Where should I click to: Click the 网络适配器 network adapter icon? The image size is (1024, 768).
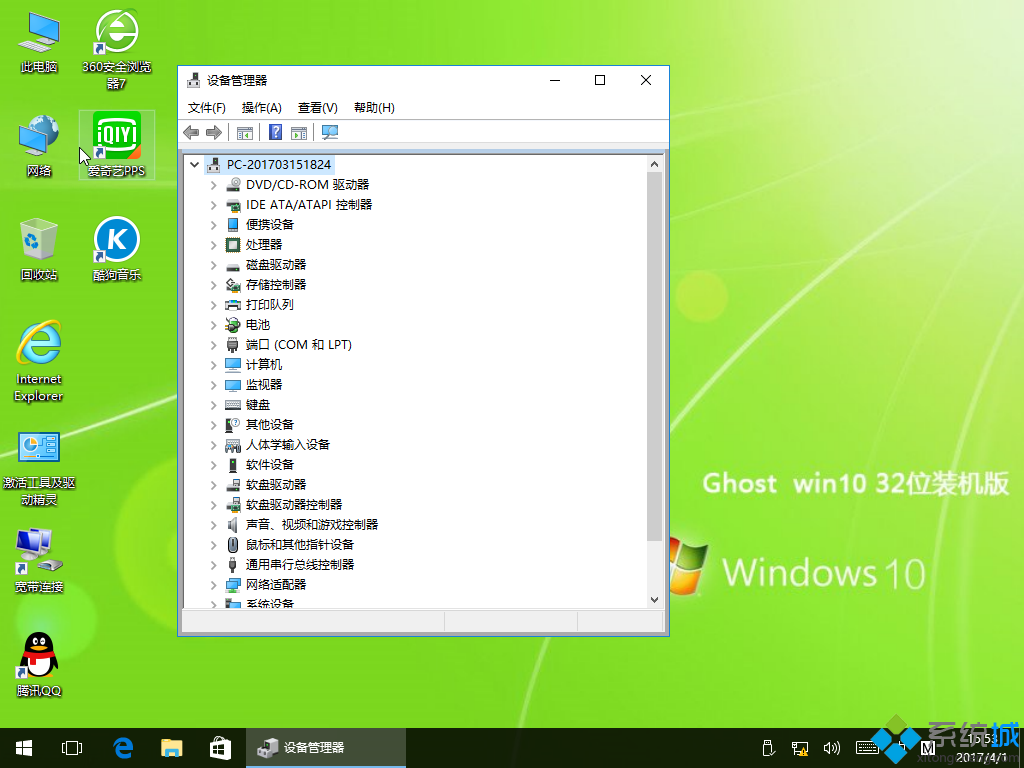233,584
